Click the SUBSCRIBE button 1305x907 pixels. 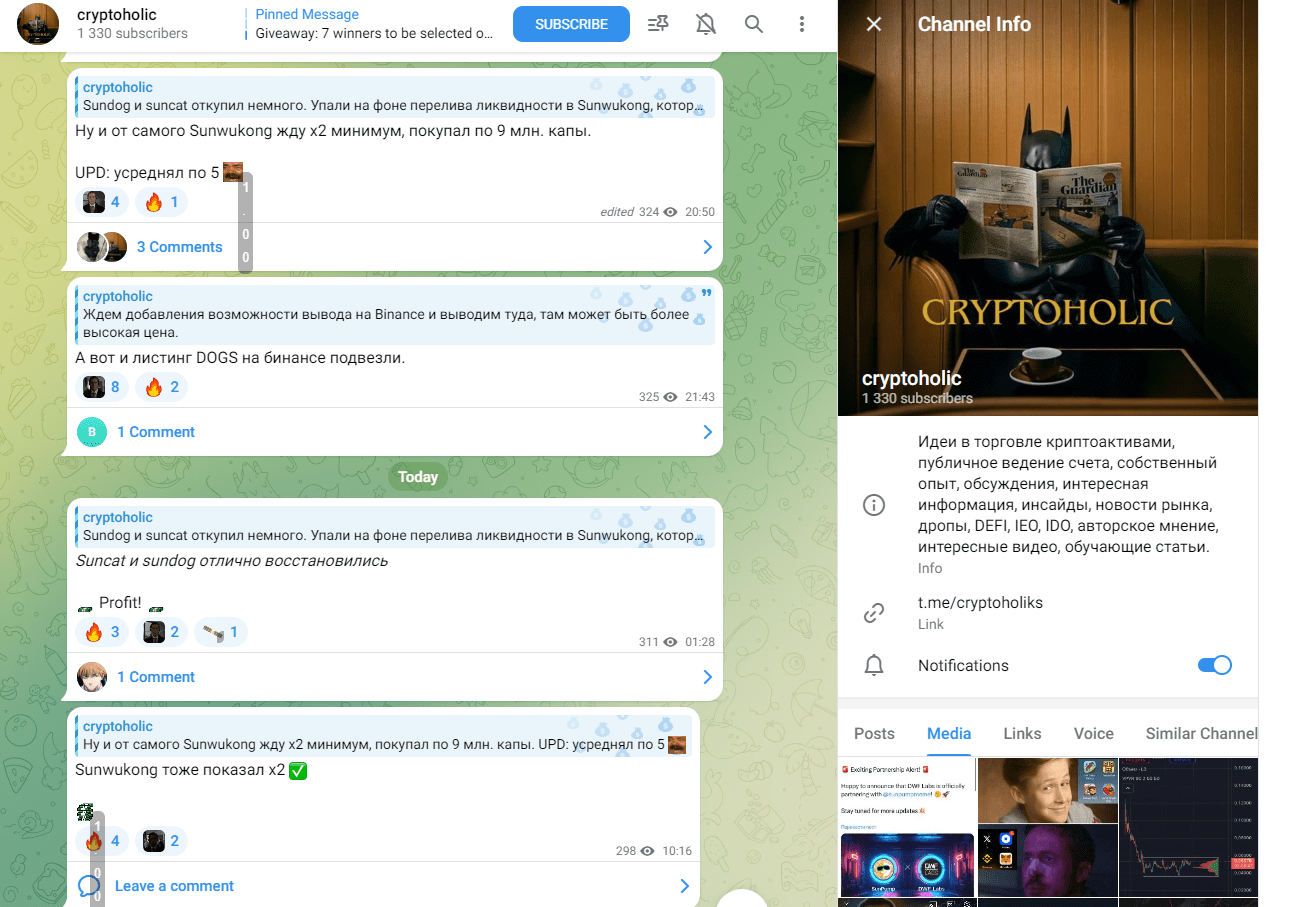click(x=571, y=24)
